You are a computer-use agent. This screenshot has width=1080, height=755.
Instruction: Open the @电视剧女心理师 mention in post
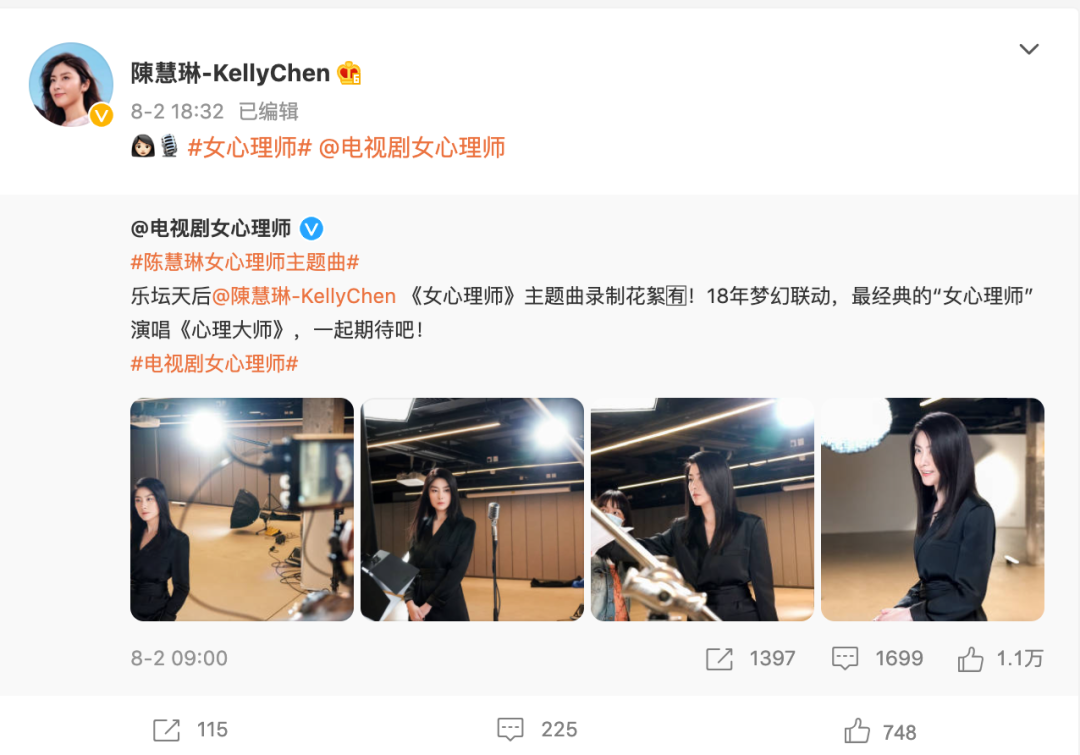click(412, 147)
